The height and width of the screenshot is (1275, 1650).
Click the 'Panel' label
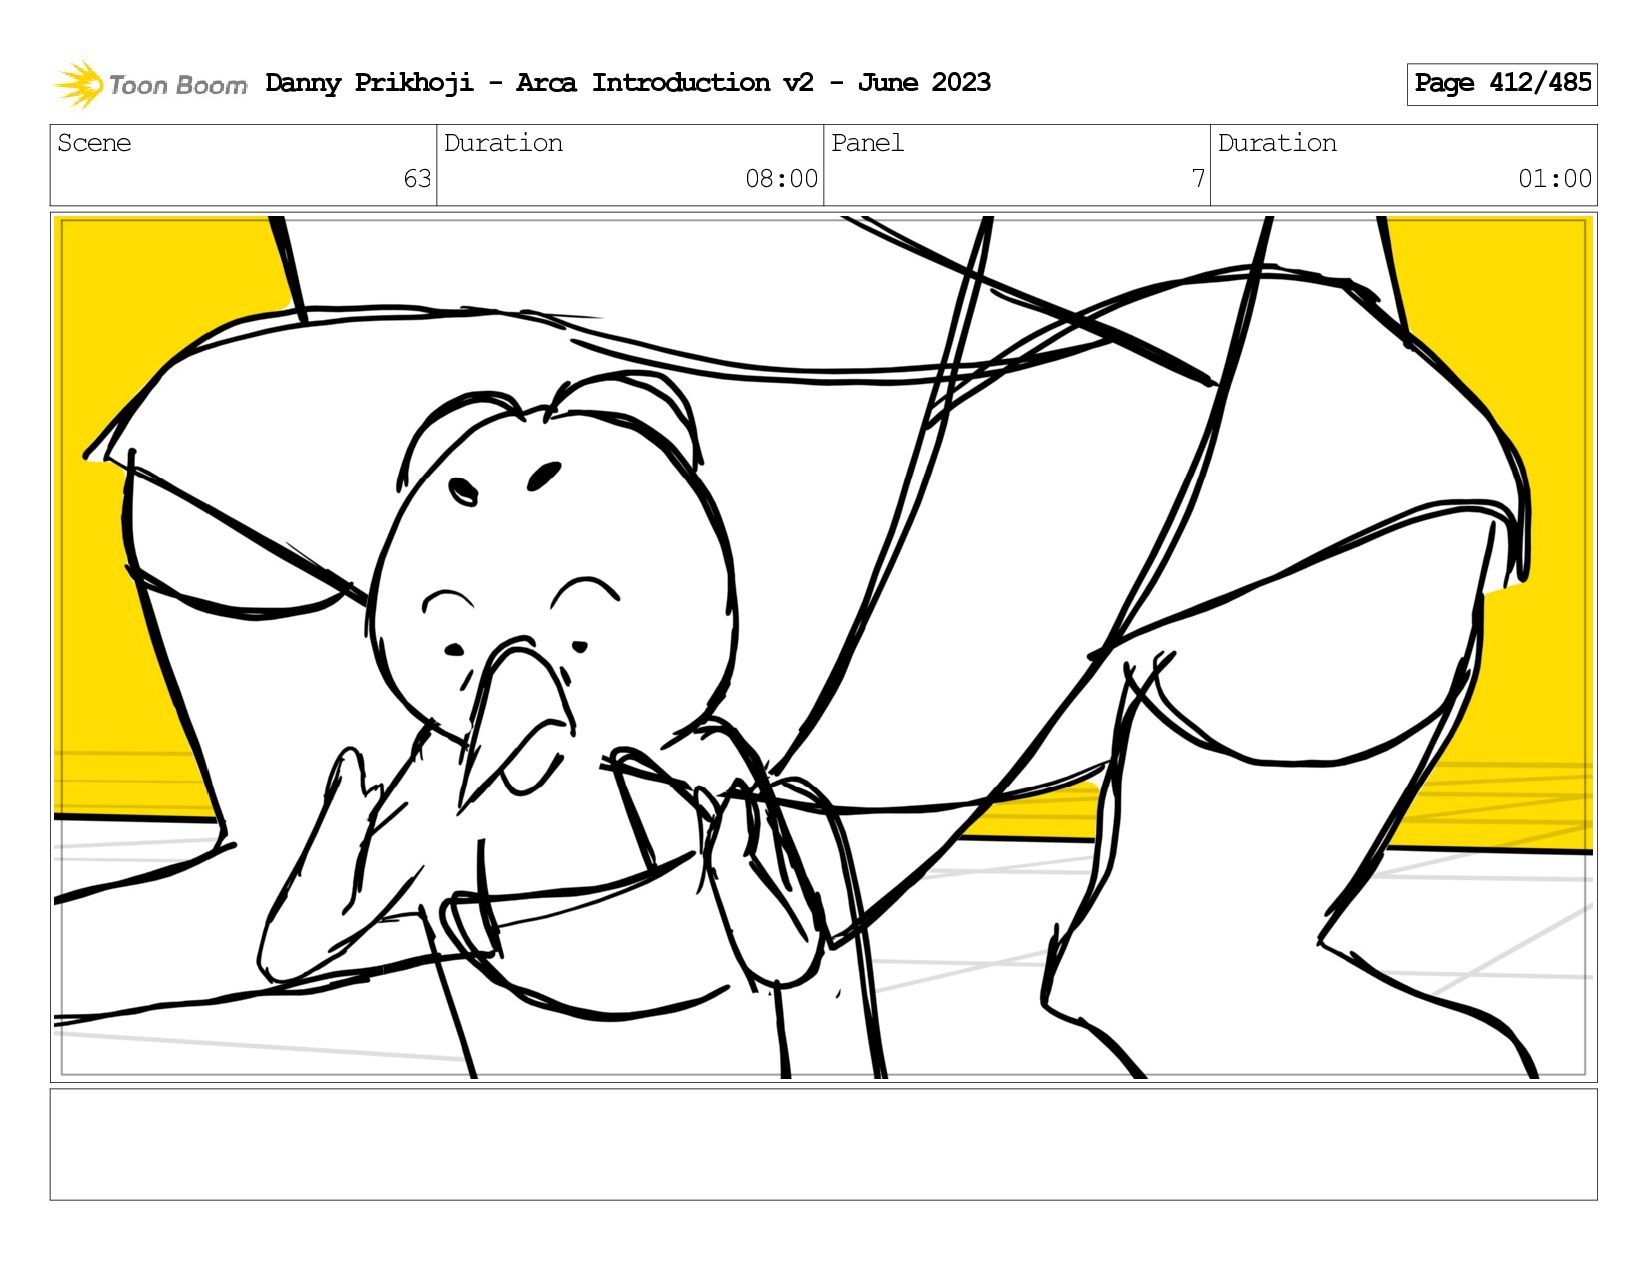pos(867,143)
